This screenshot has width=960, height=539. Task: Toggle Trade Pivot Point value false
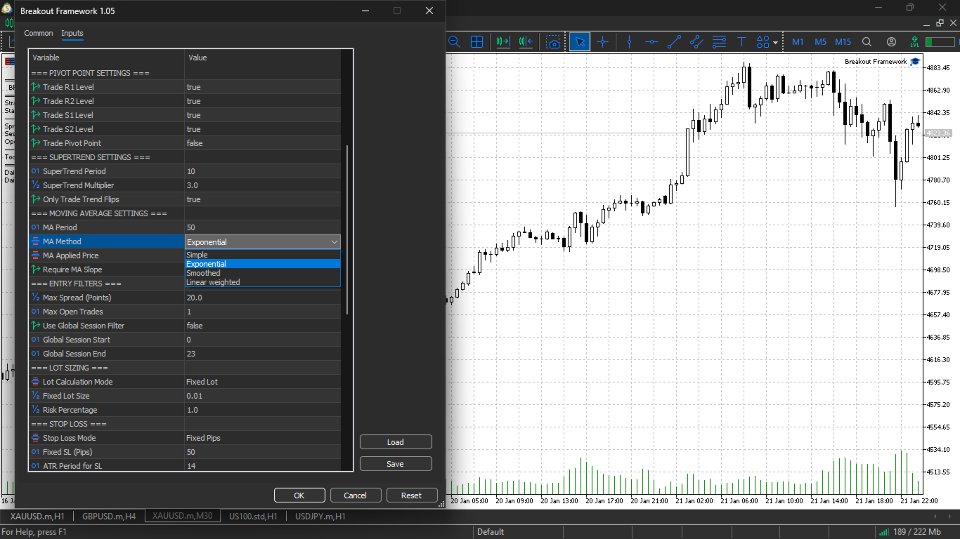click(x=262, y=143)
